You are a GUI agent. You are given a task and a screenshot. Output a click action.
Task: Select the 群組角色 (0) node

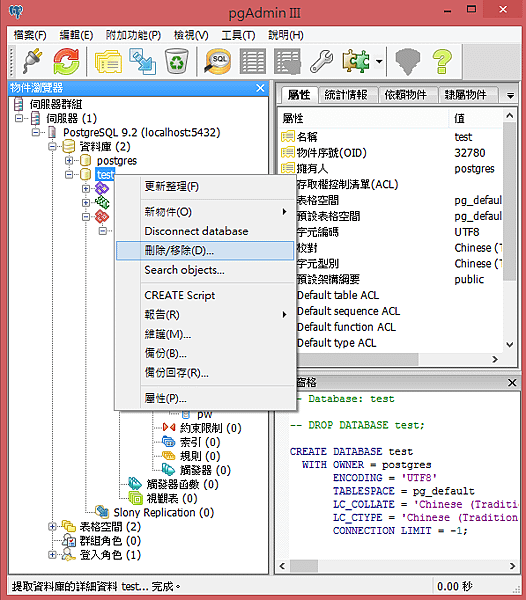click(110, 541)
